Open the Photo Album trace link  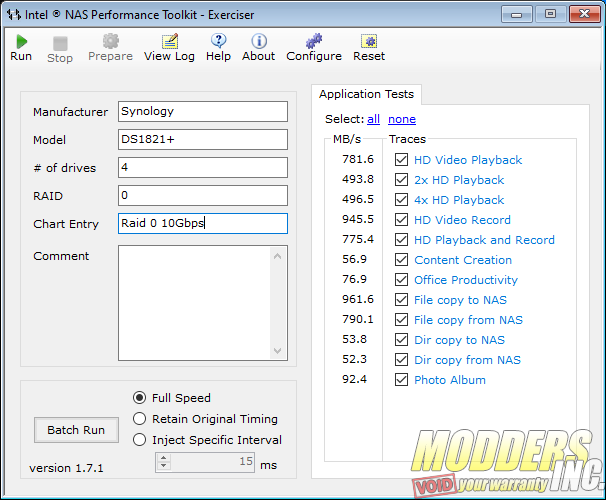(450, 380)
